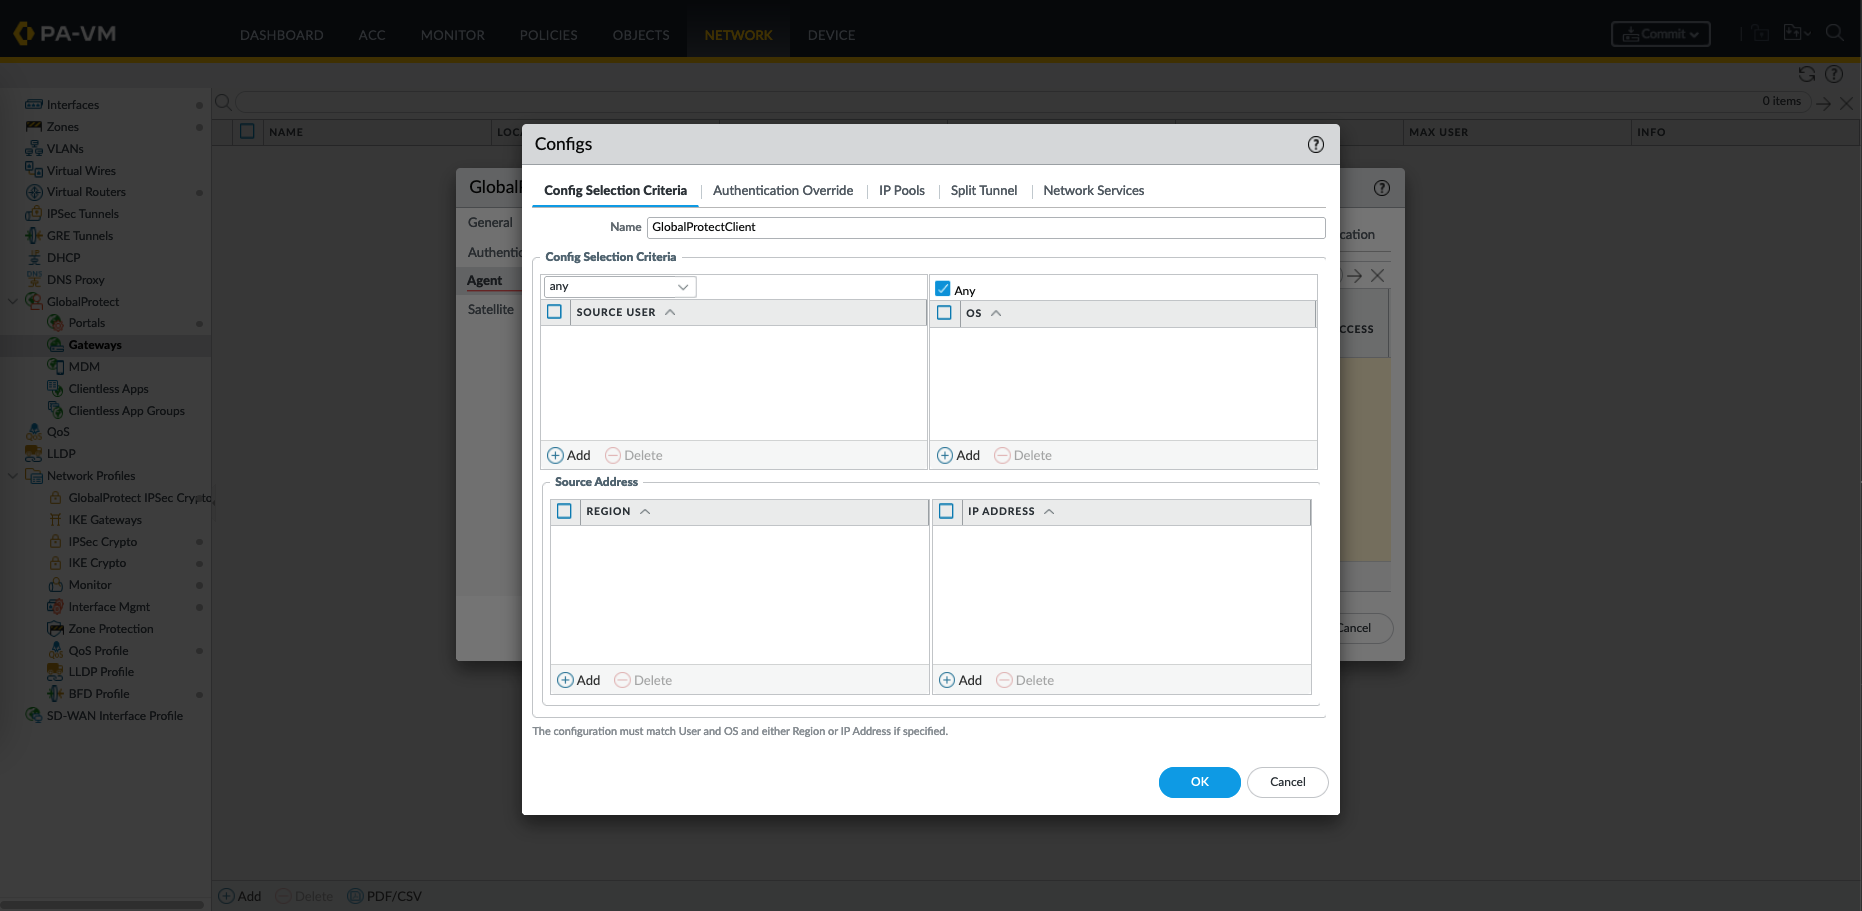Collapse the Network Profiles tree node
This screenshot has width=1862, height=911.
[13, 476]
